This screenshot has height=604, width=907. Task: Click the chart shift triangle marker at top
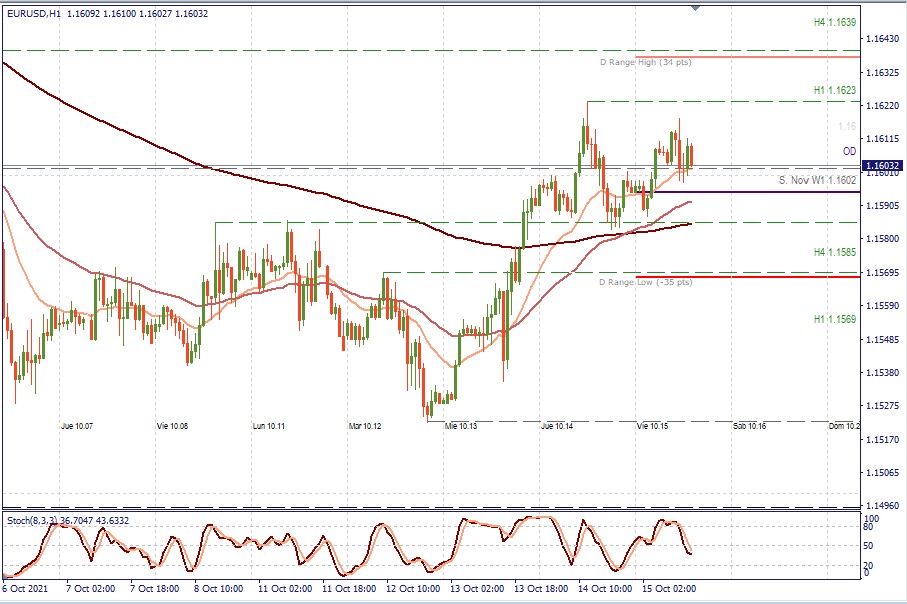(x=695, y=8)
